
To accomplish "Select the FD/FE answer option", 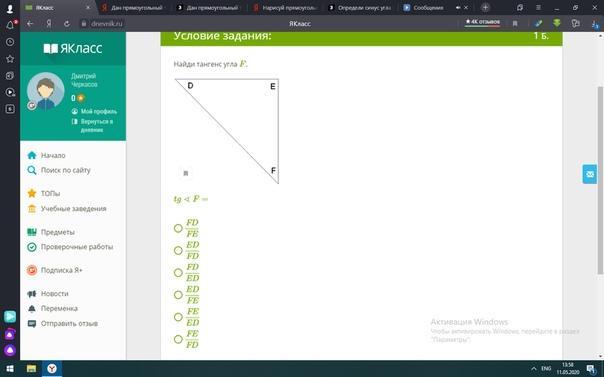I will click(x=178, y=228).
